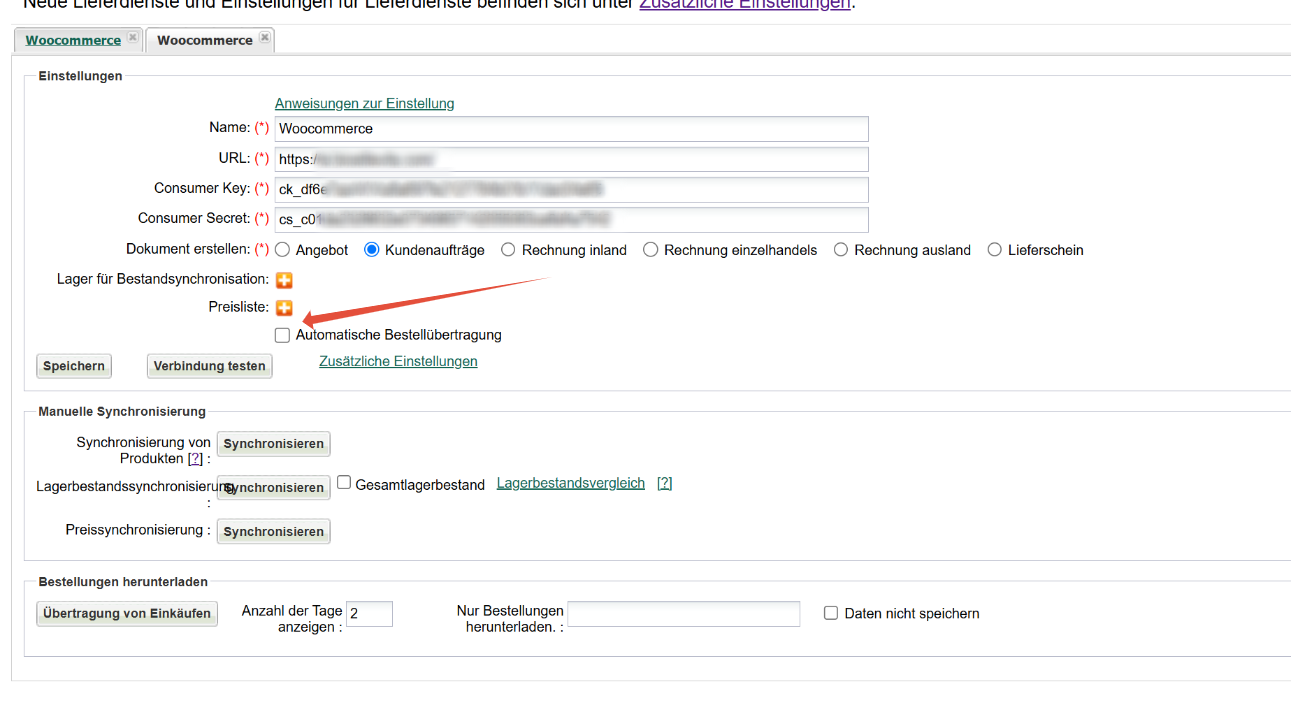Screen dimensions: 1291x712
Task: Select the second Woocommerce tab
Action: [205, 40]
